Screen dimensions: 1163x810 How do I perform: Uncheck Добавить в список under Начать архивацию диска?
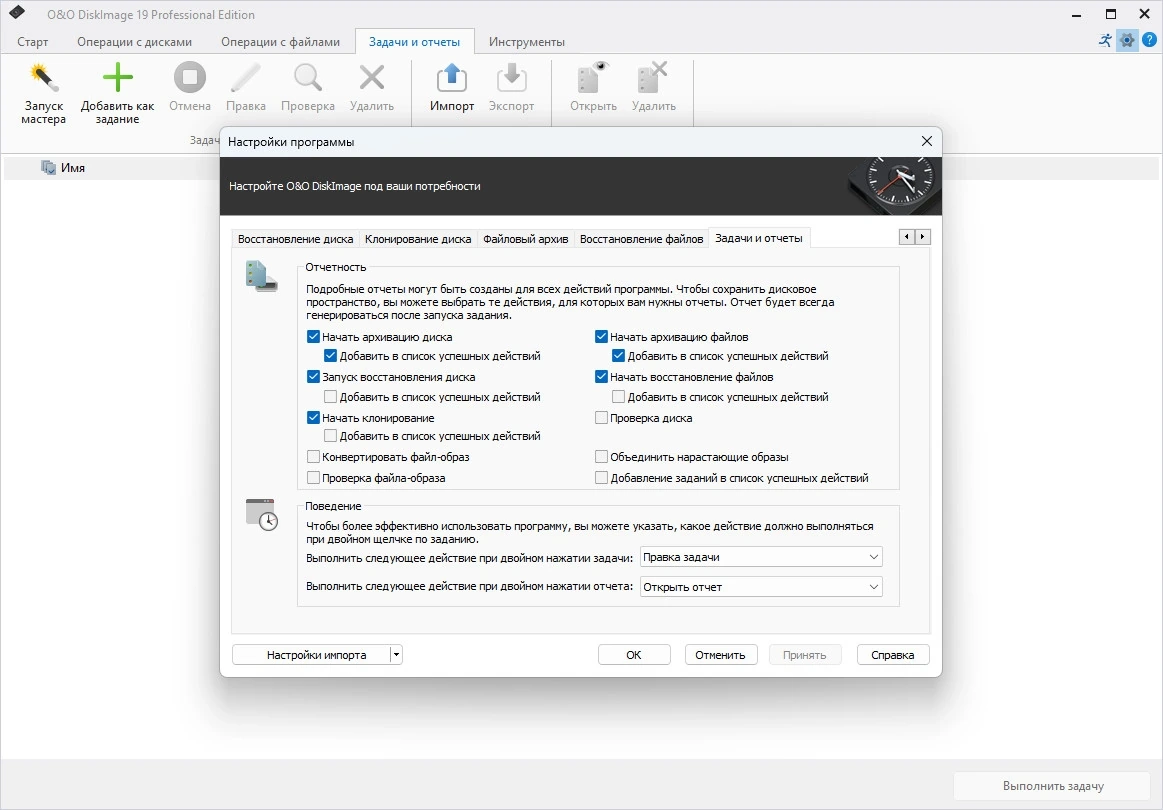pyautogui.click(x=331, y=356)
